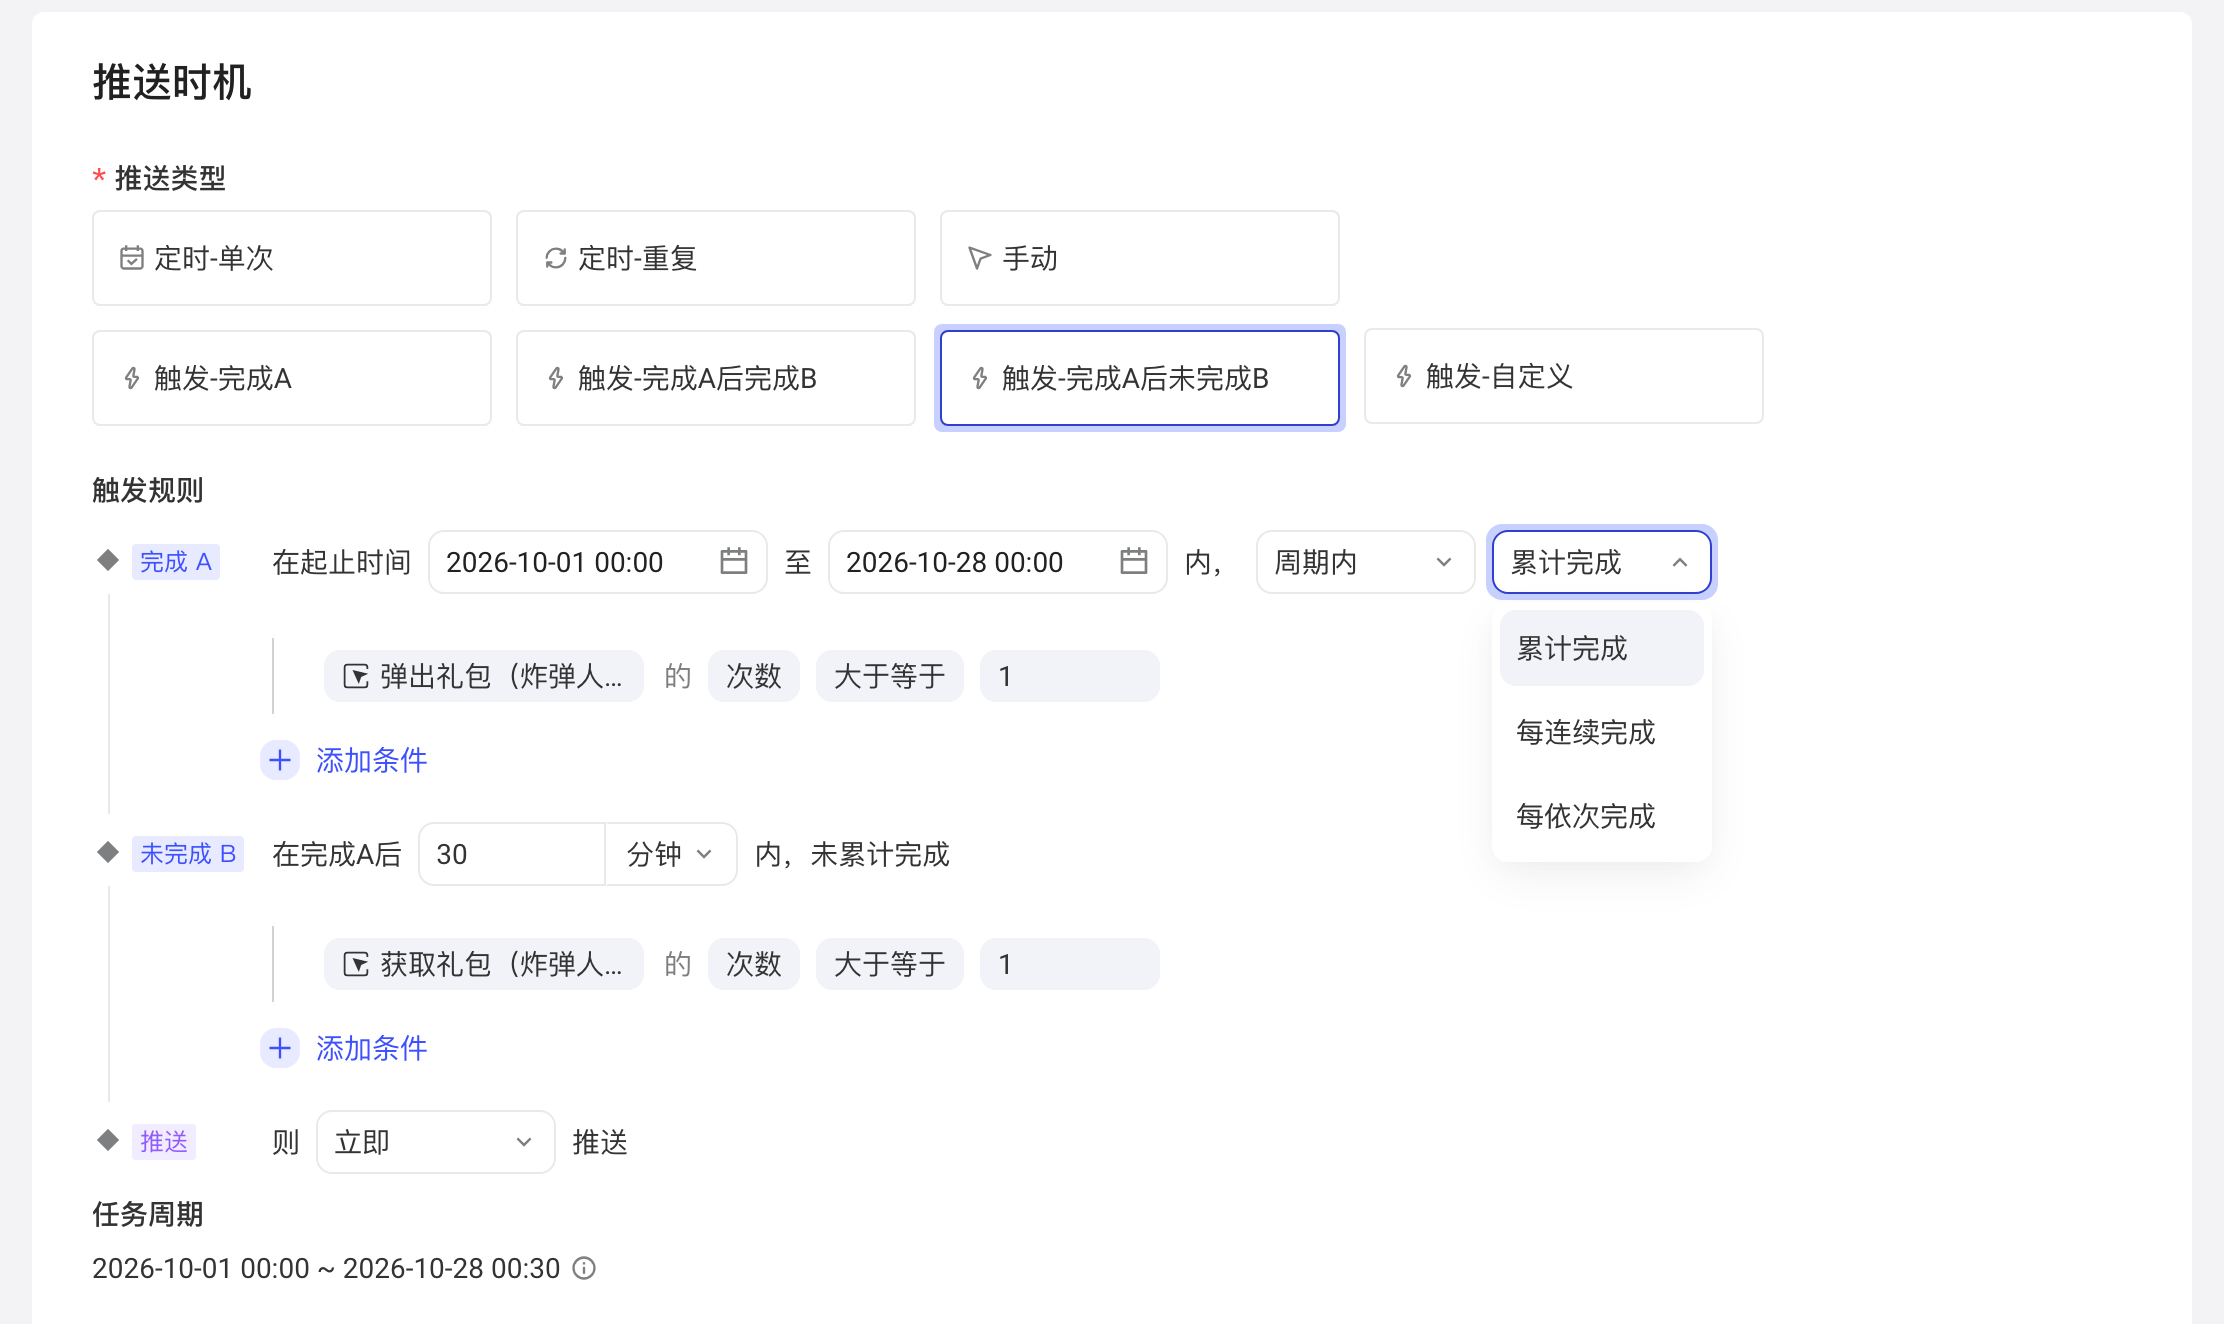
Task: Click 次数 in the 弹出礼包 row
Action: pyautogui.click(x=754, y=676)
